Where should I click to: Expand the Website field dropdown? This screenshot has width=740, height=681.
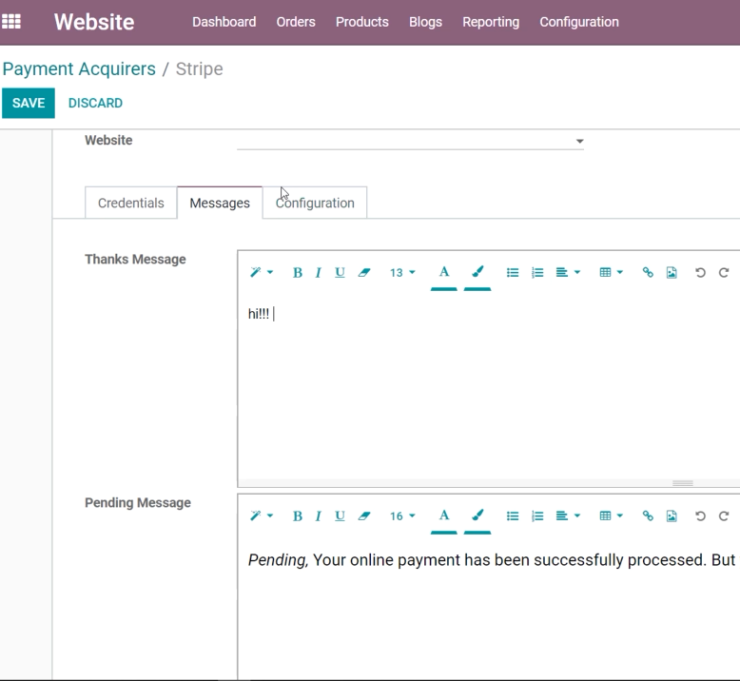coord(580,141)
